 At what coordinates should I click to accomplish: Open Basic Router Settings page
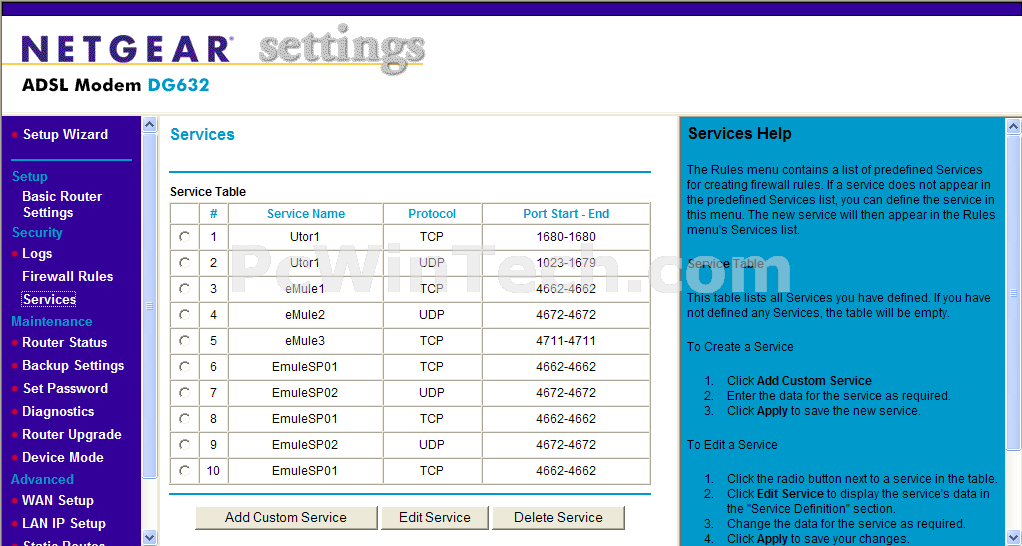click(x=62, y=204)
